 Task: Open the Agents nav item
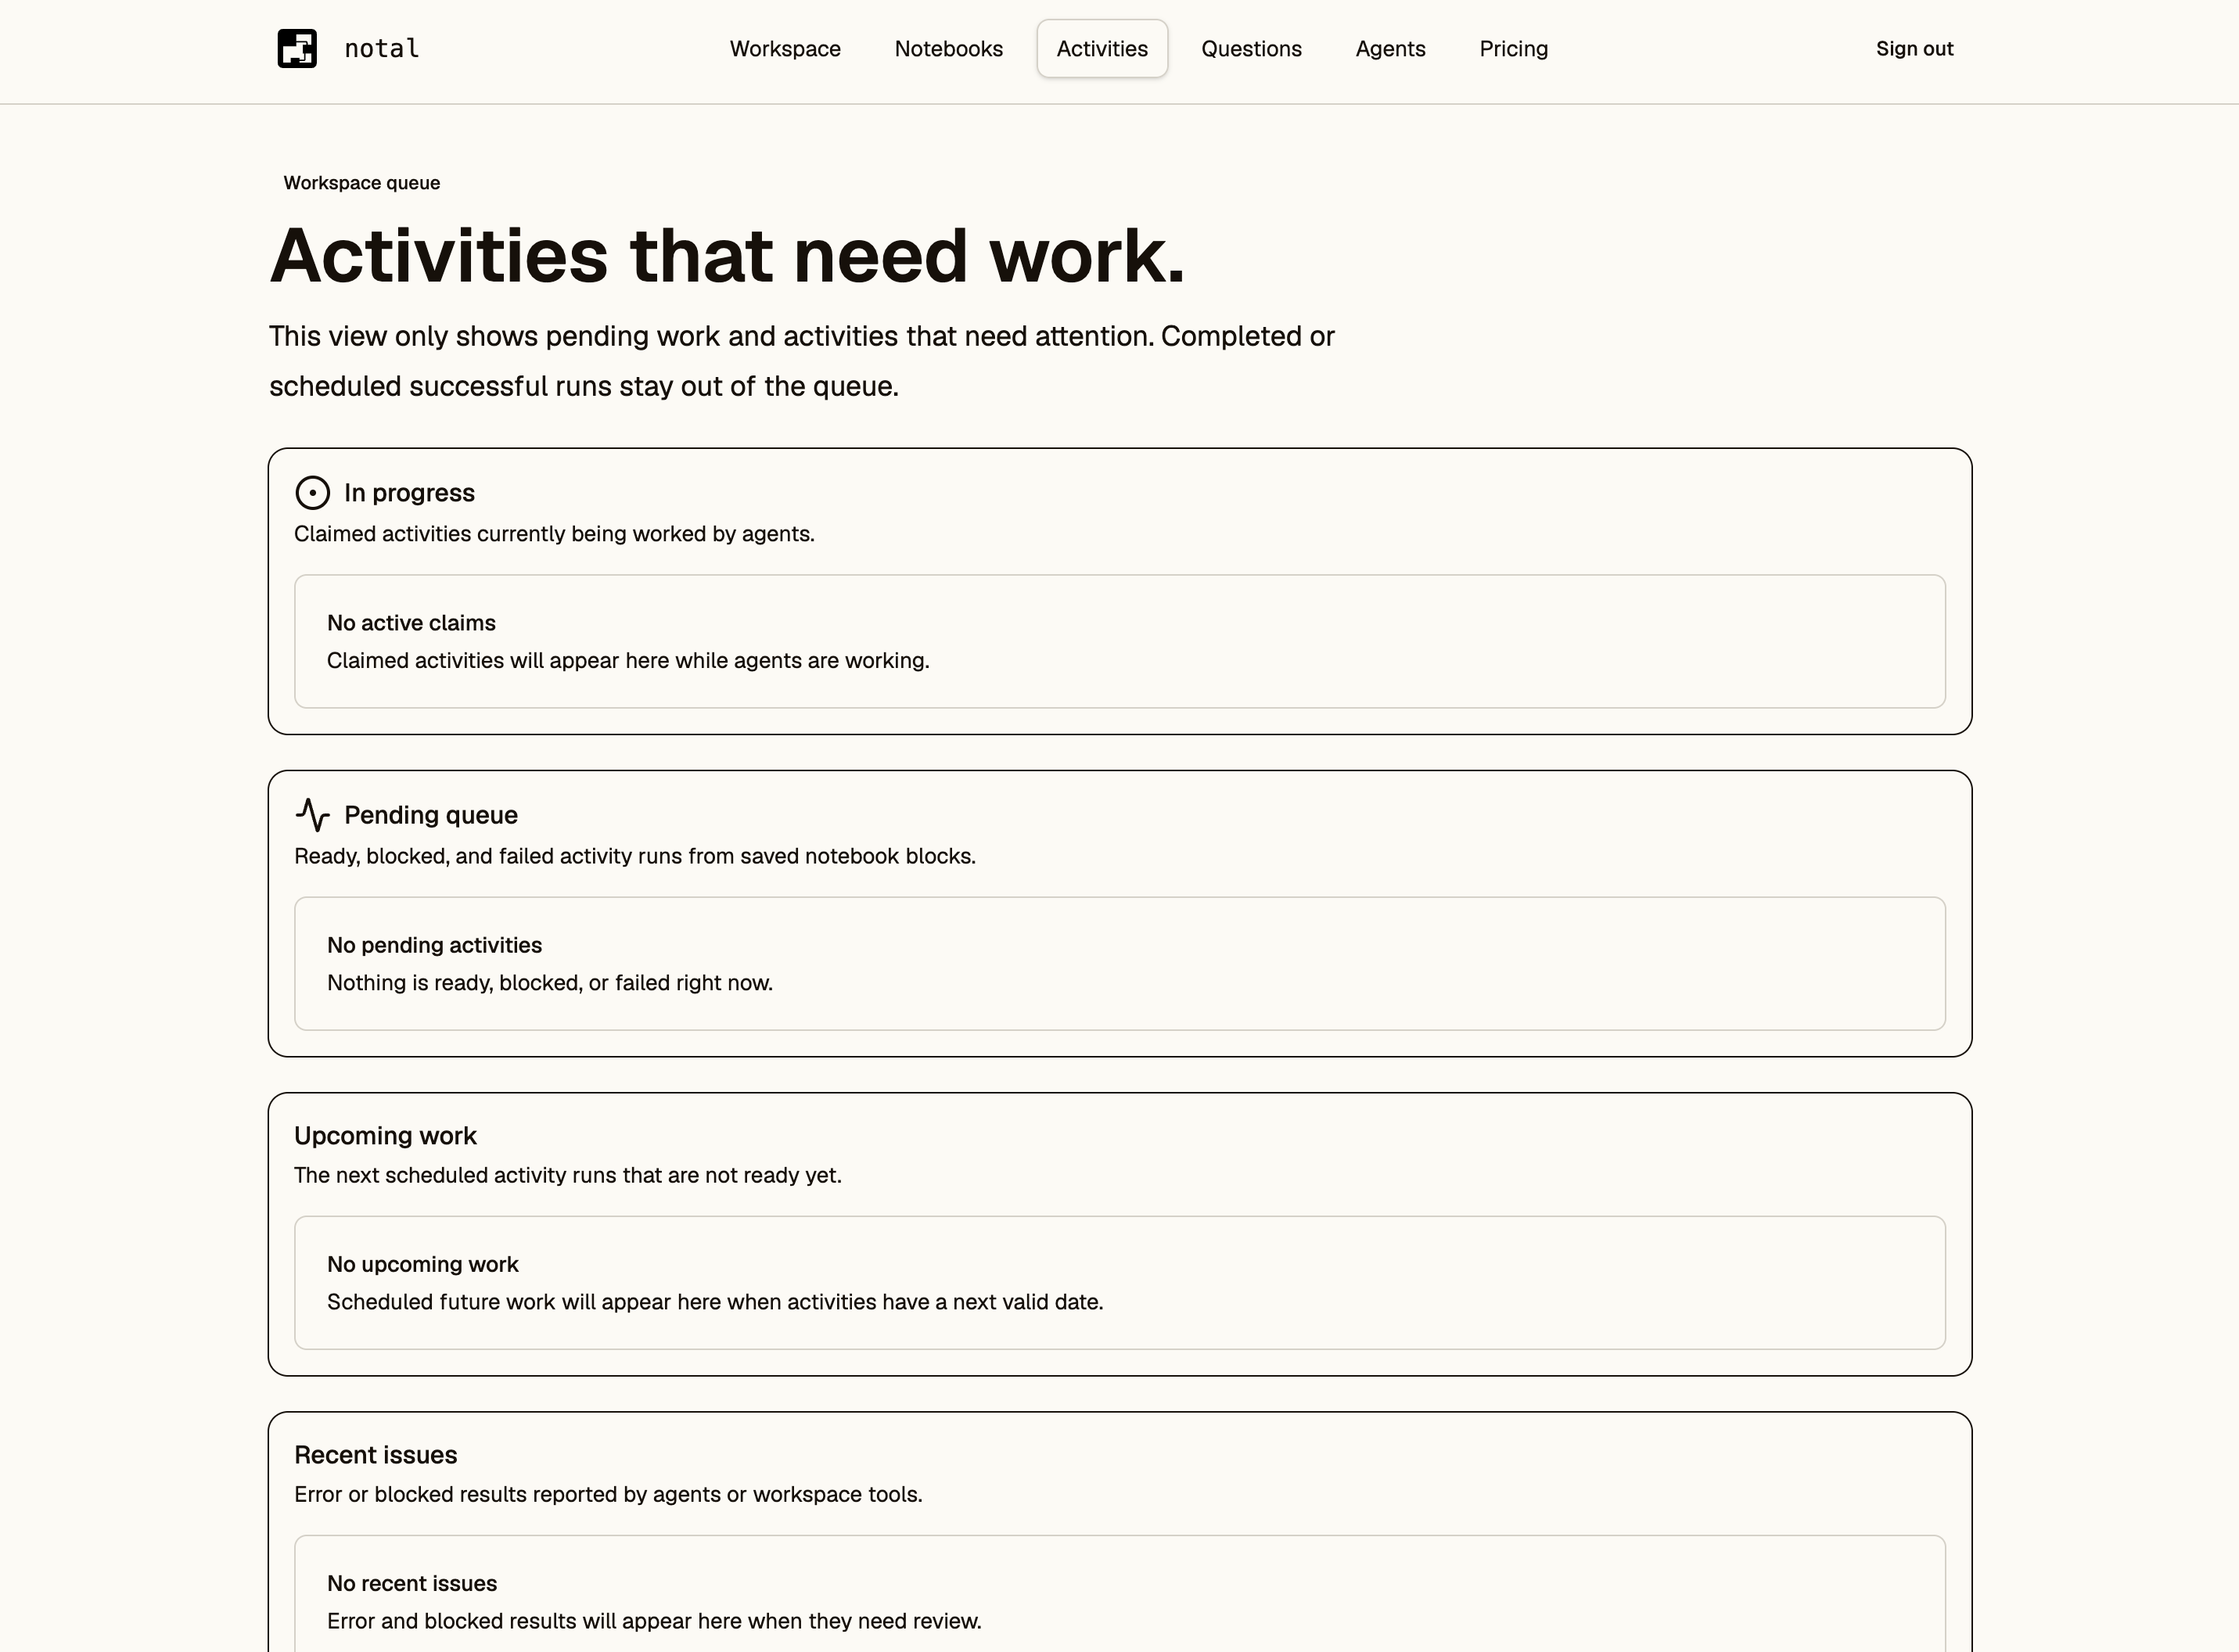coord(1390,49)
